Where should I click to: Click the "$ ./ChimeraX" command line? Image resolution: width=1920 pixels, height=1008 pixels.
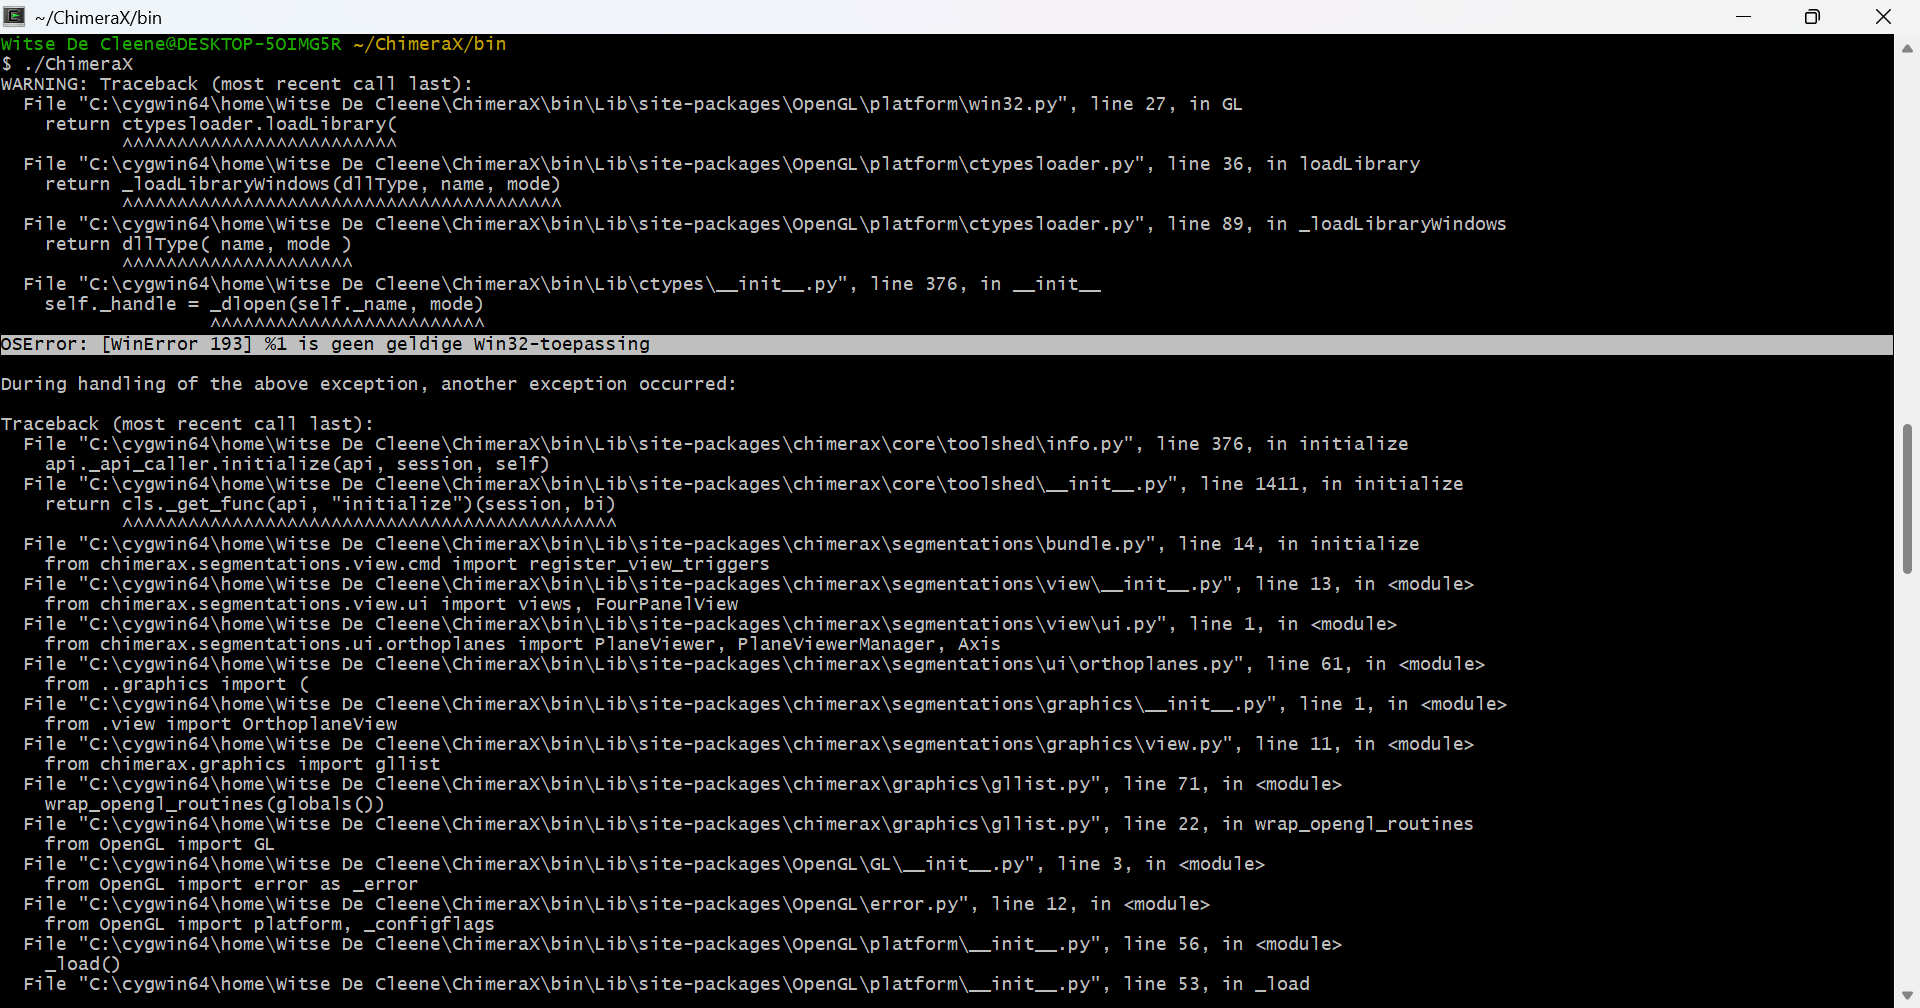[67, 64]
